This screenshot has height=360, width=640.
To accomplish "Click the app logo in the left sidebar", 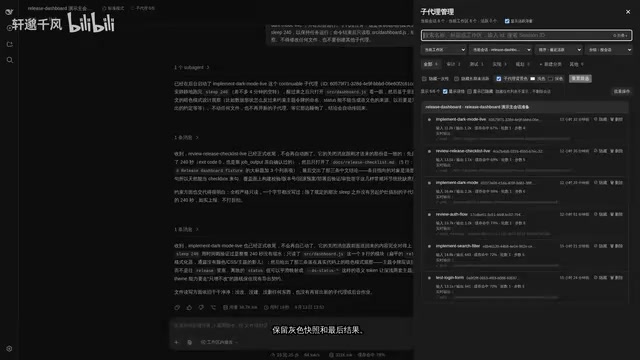I will (9, 12).
